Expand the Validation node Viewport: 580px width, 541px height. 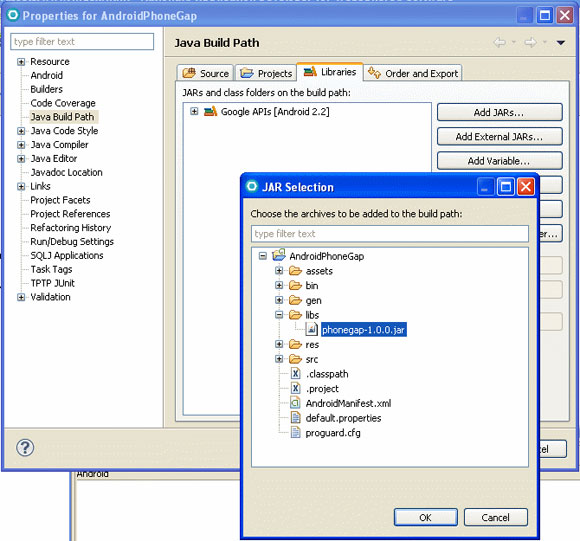tap(21, 297)
